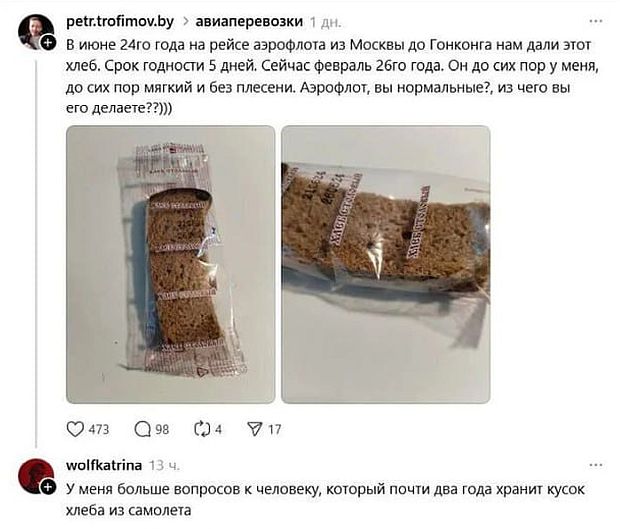Open the авиаперевозки topic link
This screenshot has width=620, height=529.
pos(249,21)
